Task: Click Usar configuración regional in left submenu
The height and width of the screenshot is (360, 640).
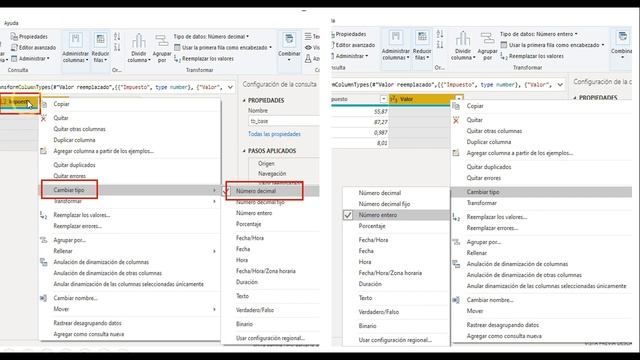Action: tap(270, 338)
